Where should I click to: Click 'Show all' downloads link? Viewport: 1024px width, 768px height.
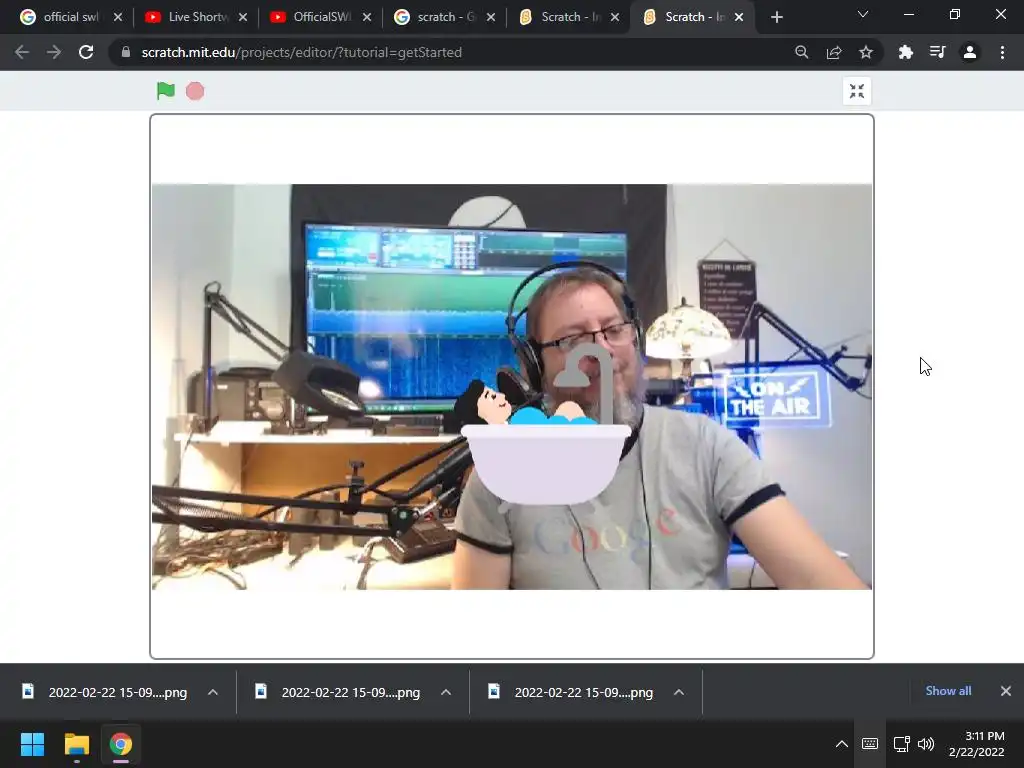948,691
